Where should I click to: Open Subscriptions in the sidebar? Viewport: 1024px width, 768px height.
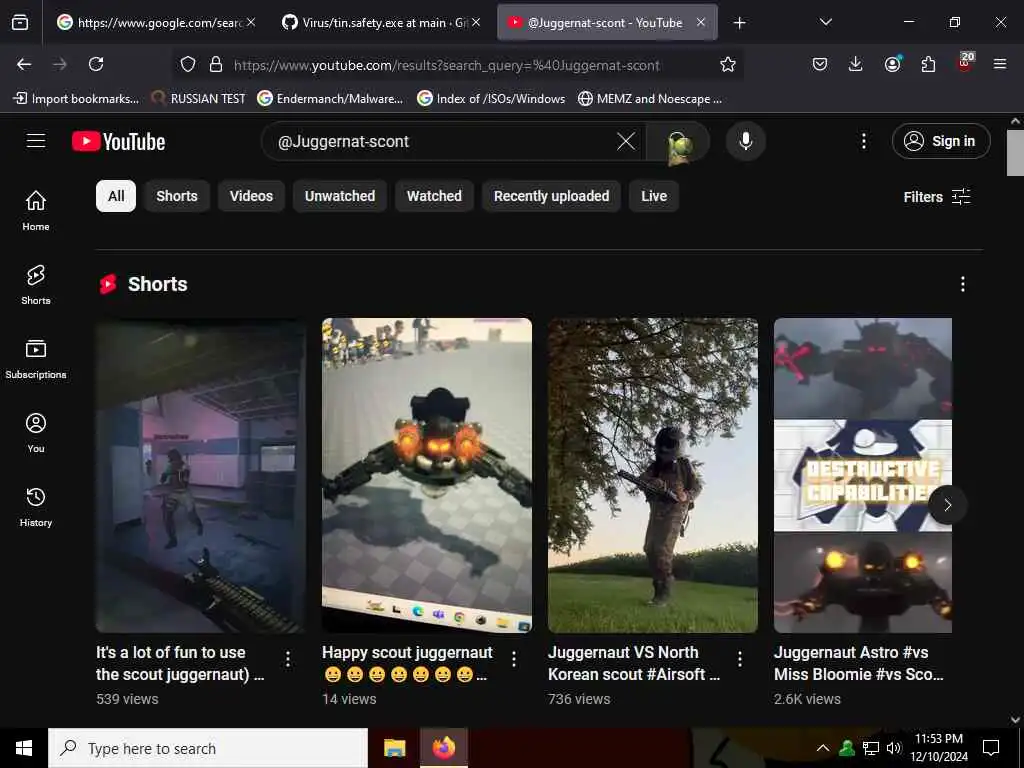(x=36, y=359)
